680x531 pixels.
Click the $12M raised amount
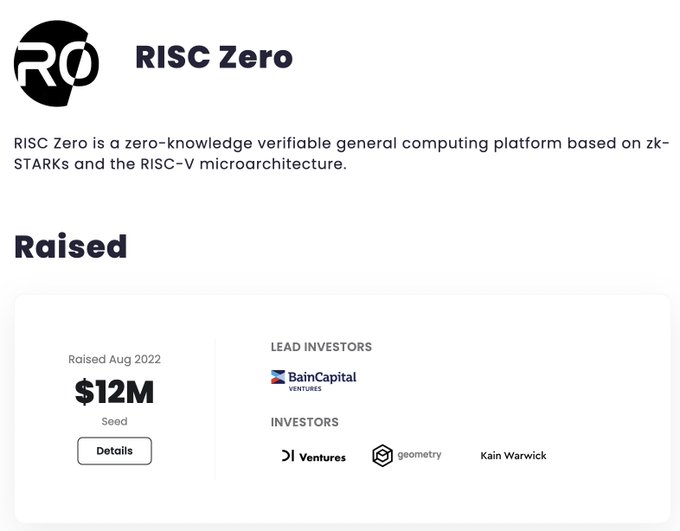[114, 392]
